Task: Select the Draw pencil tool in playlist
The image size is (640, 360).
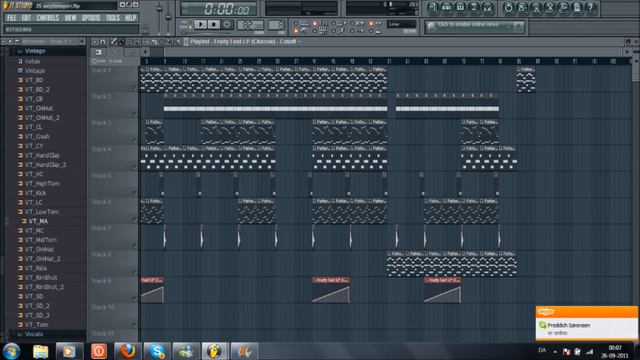Action: point(114,42)
